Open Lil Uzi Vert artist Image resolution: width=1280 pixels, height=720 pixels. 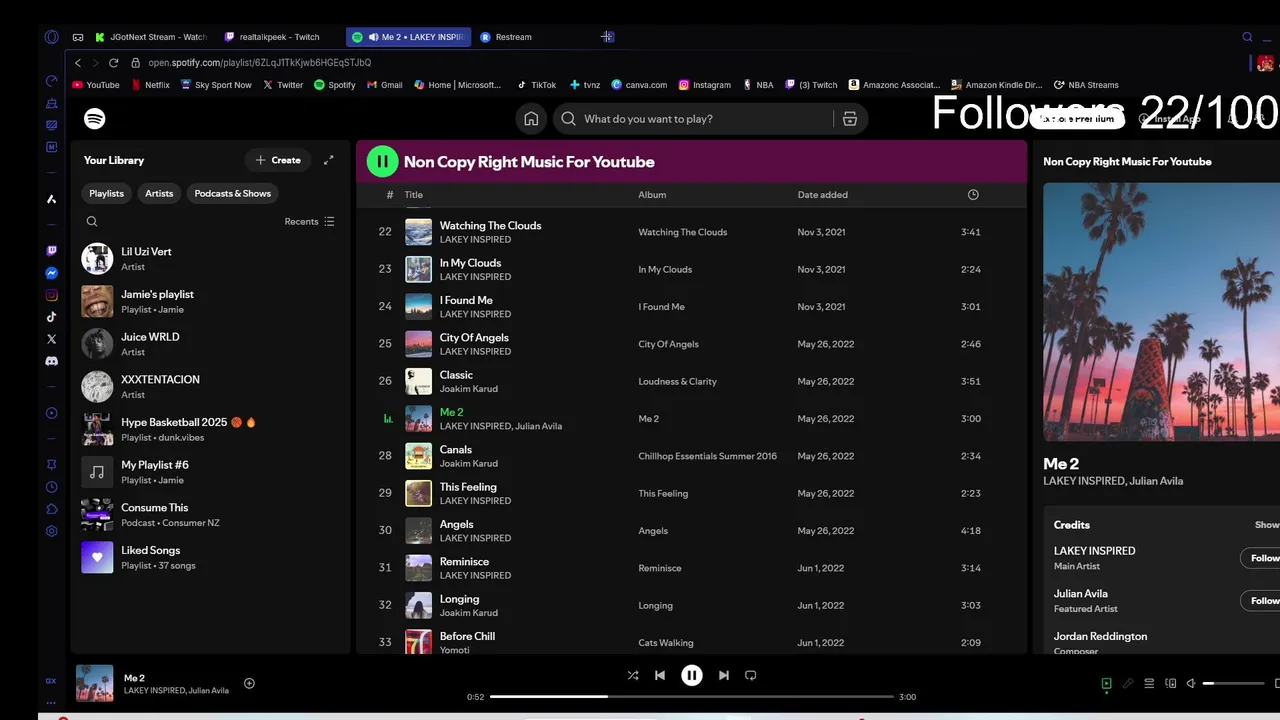coord(210,259)
